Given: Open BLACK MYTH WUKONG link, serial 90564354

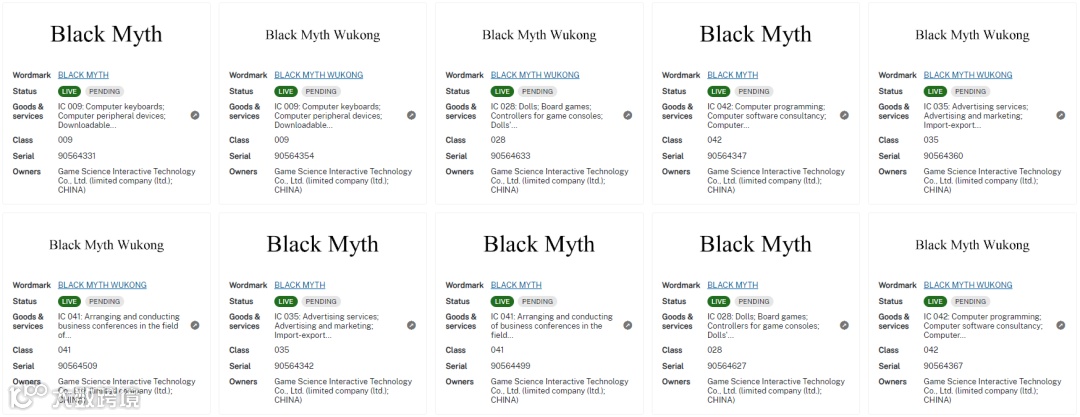Looking at the screenshot, I should coord(318,75).
